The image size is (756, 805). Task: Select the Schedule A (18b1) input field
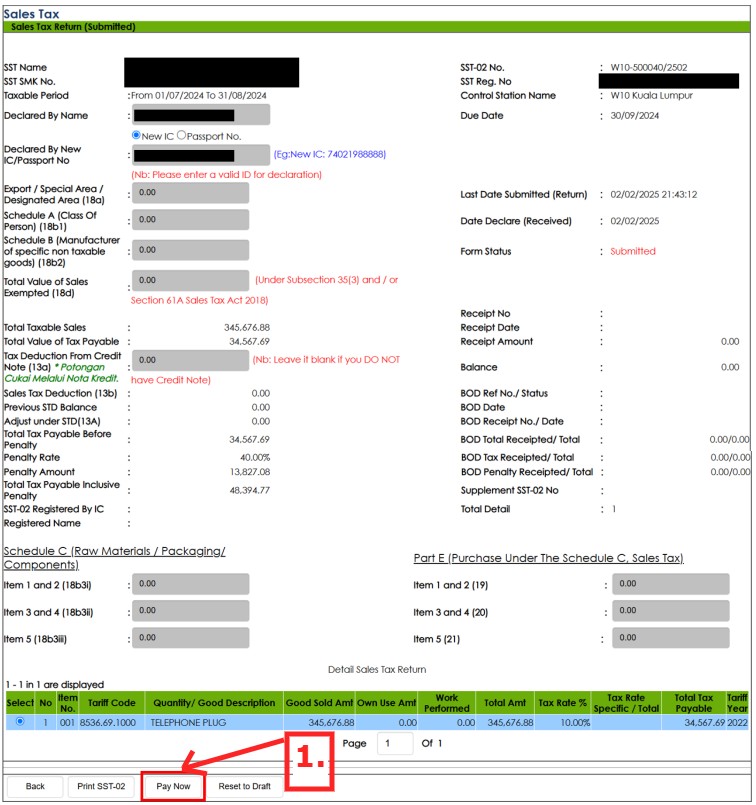(x=190, y=220)
